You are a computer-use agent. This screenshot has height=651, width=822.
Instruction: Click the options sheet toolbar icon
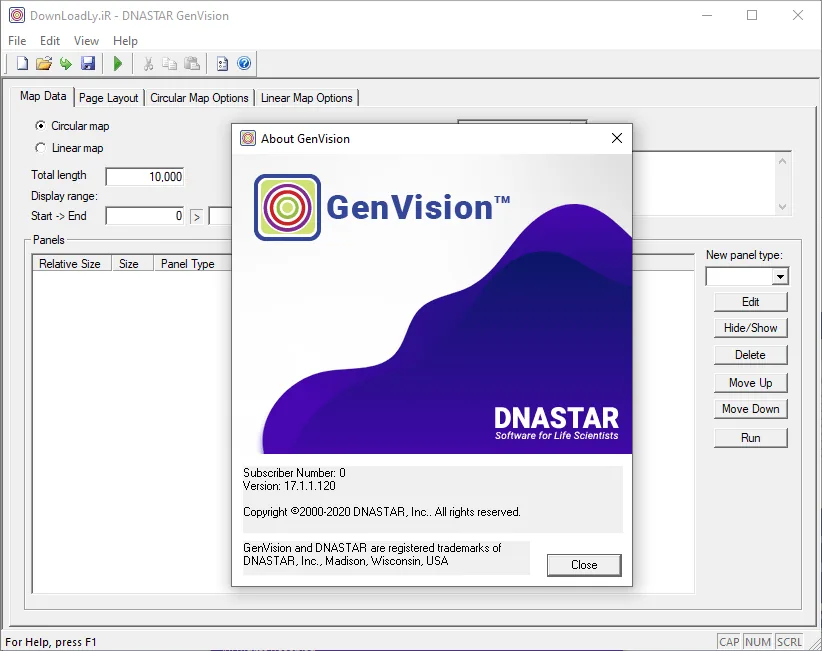(x=222, y=63)
